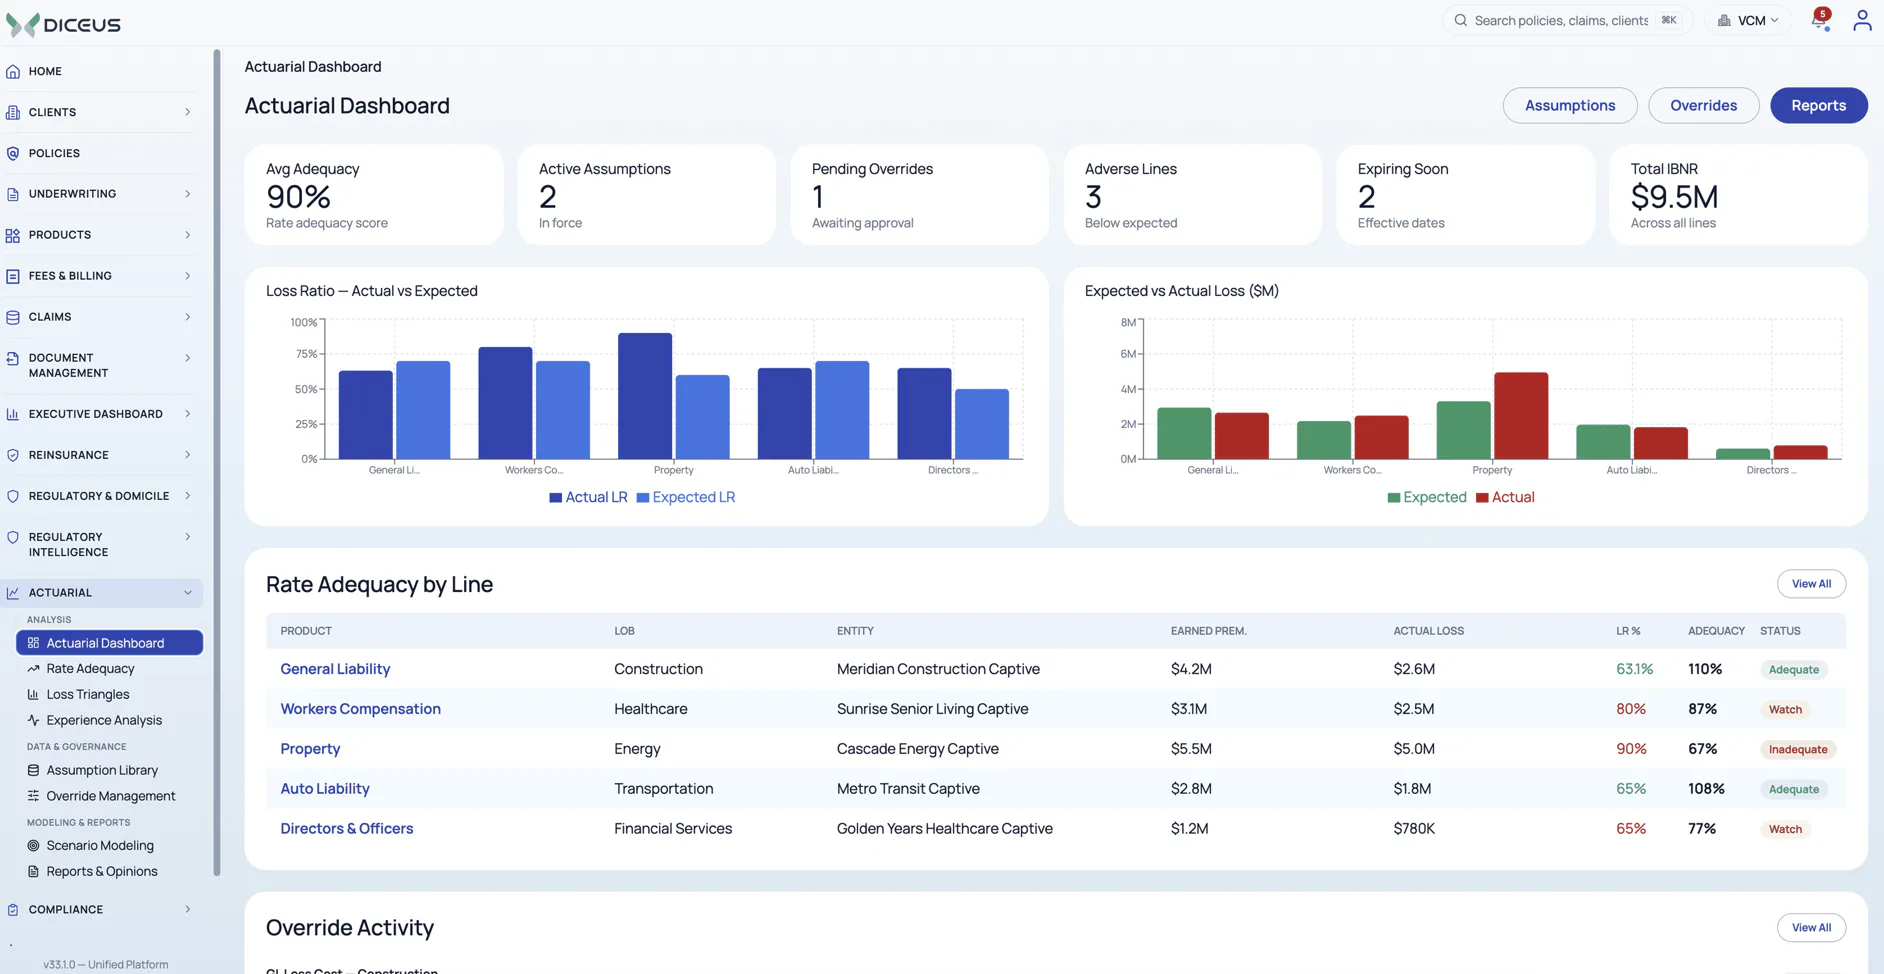Click the Reports button
Image resolution: width=1884 pixels, height=974 pixels.
(1818, 105)
